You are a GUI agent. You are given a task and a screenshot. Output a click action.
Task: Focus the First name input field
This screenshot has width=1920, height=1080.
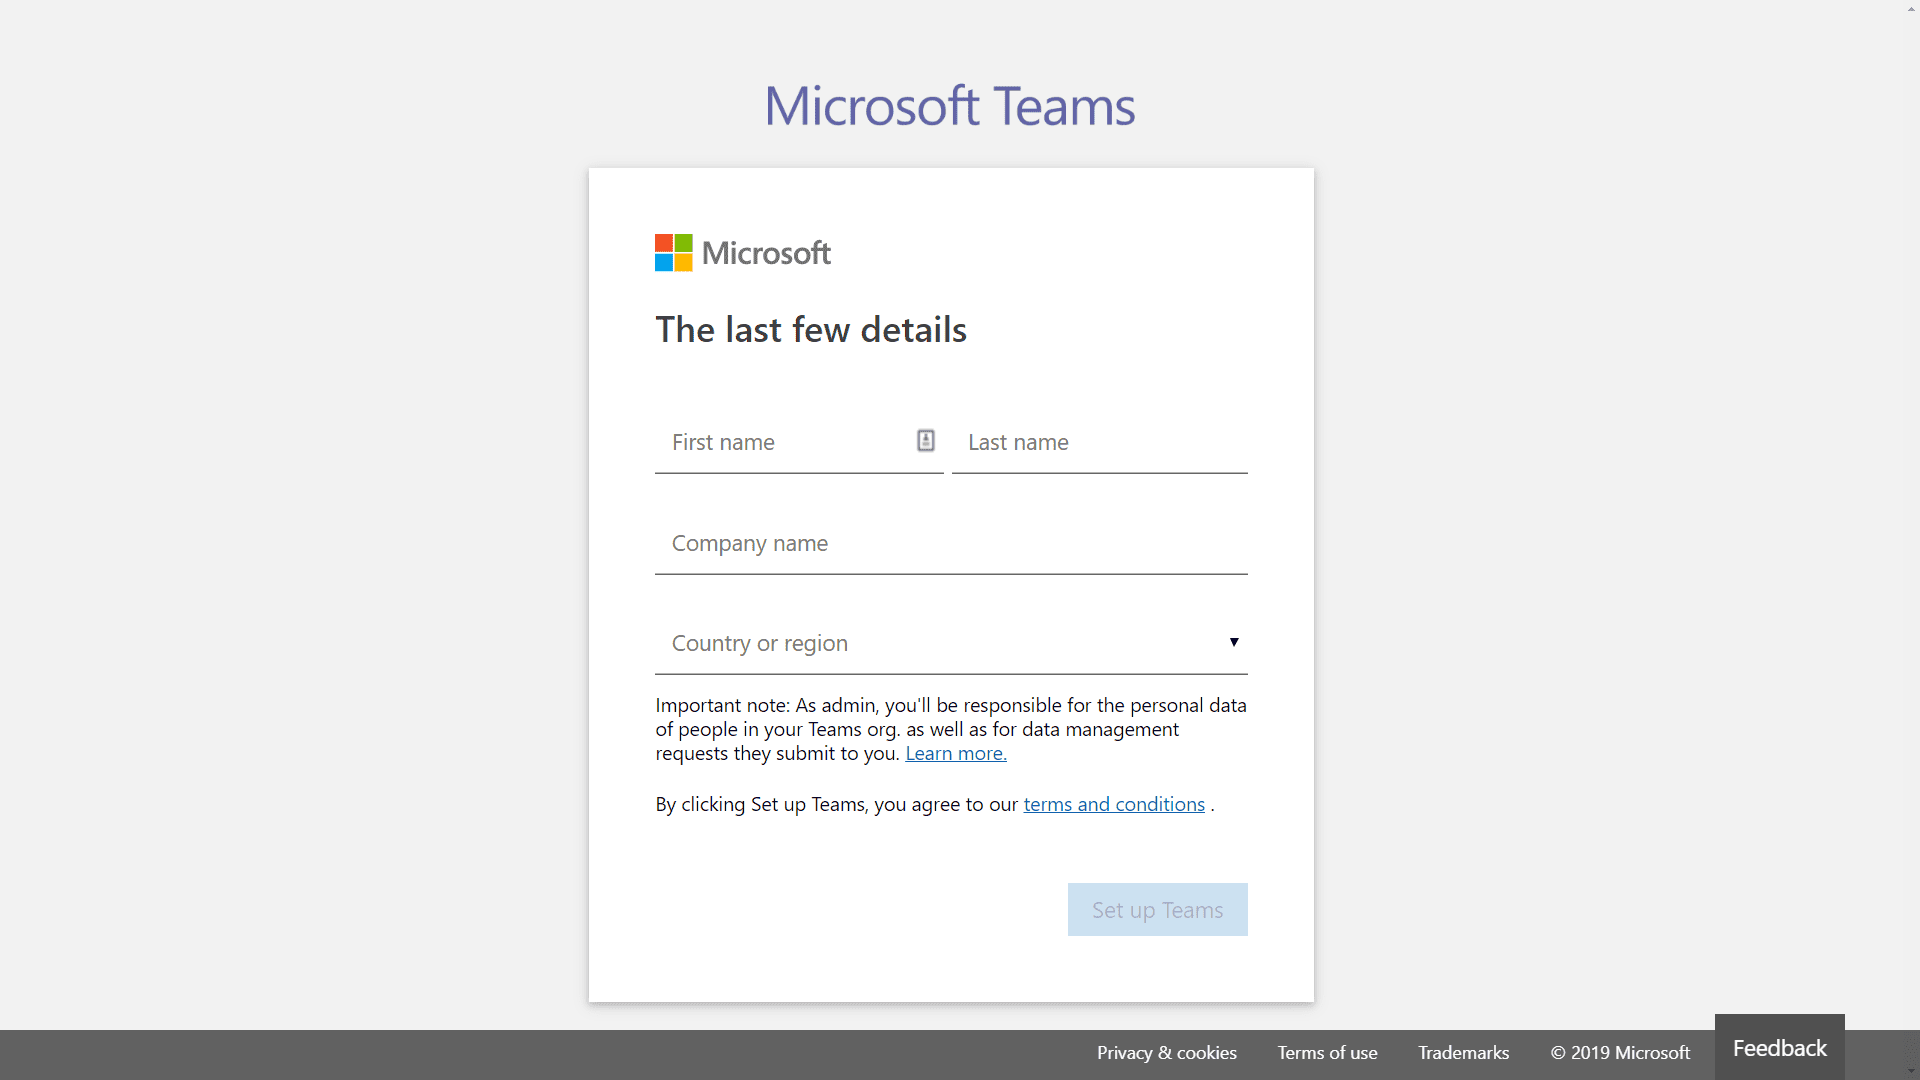pyautogui.click(x=799, y=442)
